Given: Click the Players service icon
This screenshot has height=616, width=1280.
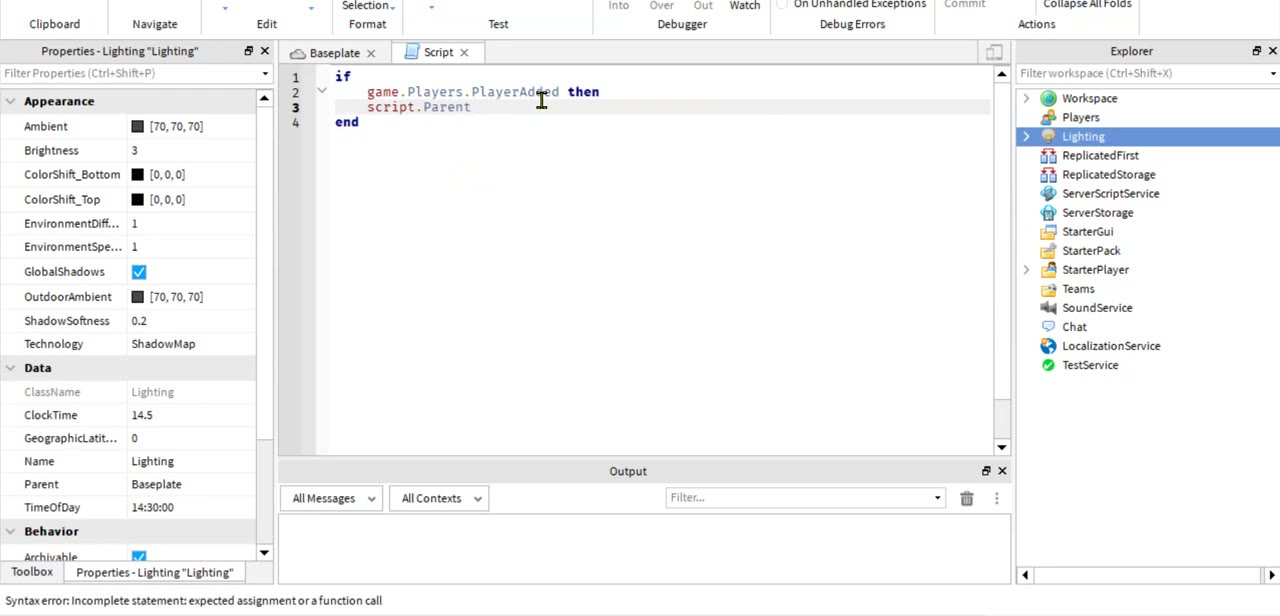Looking at the screenshot, I should [x=1048, y=117].
